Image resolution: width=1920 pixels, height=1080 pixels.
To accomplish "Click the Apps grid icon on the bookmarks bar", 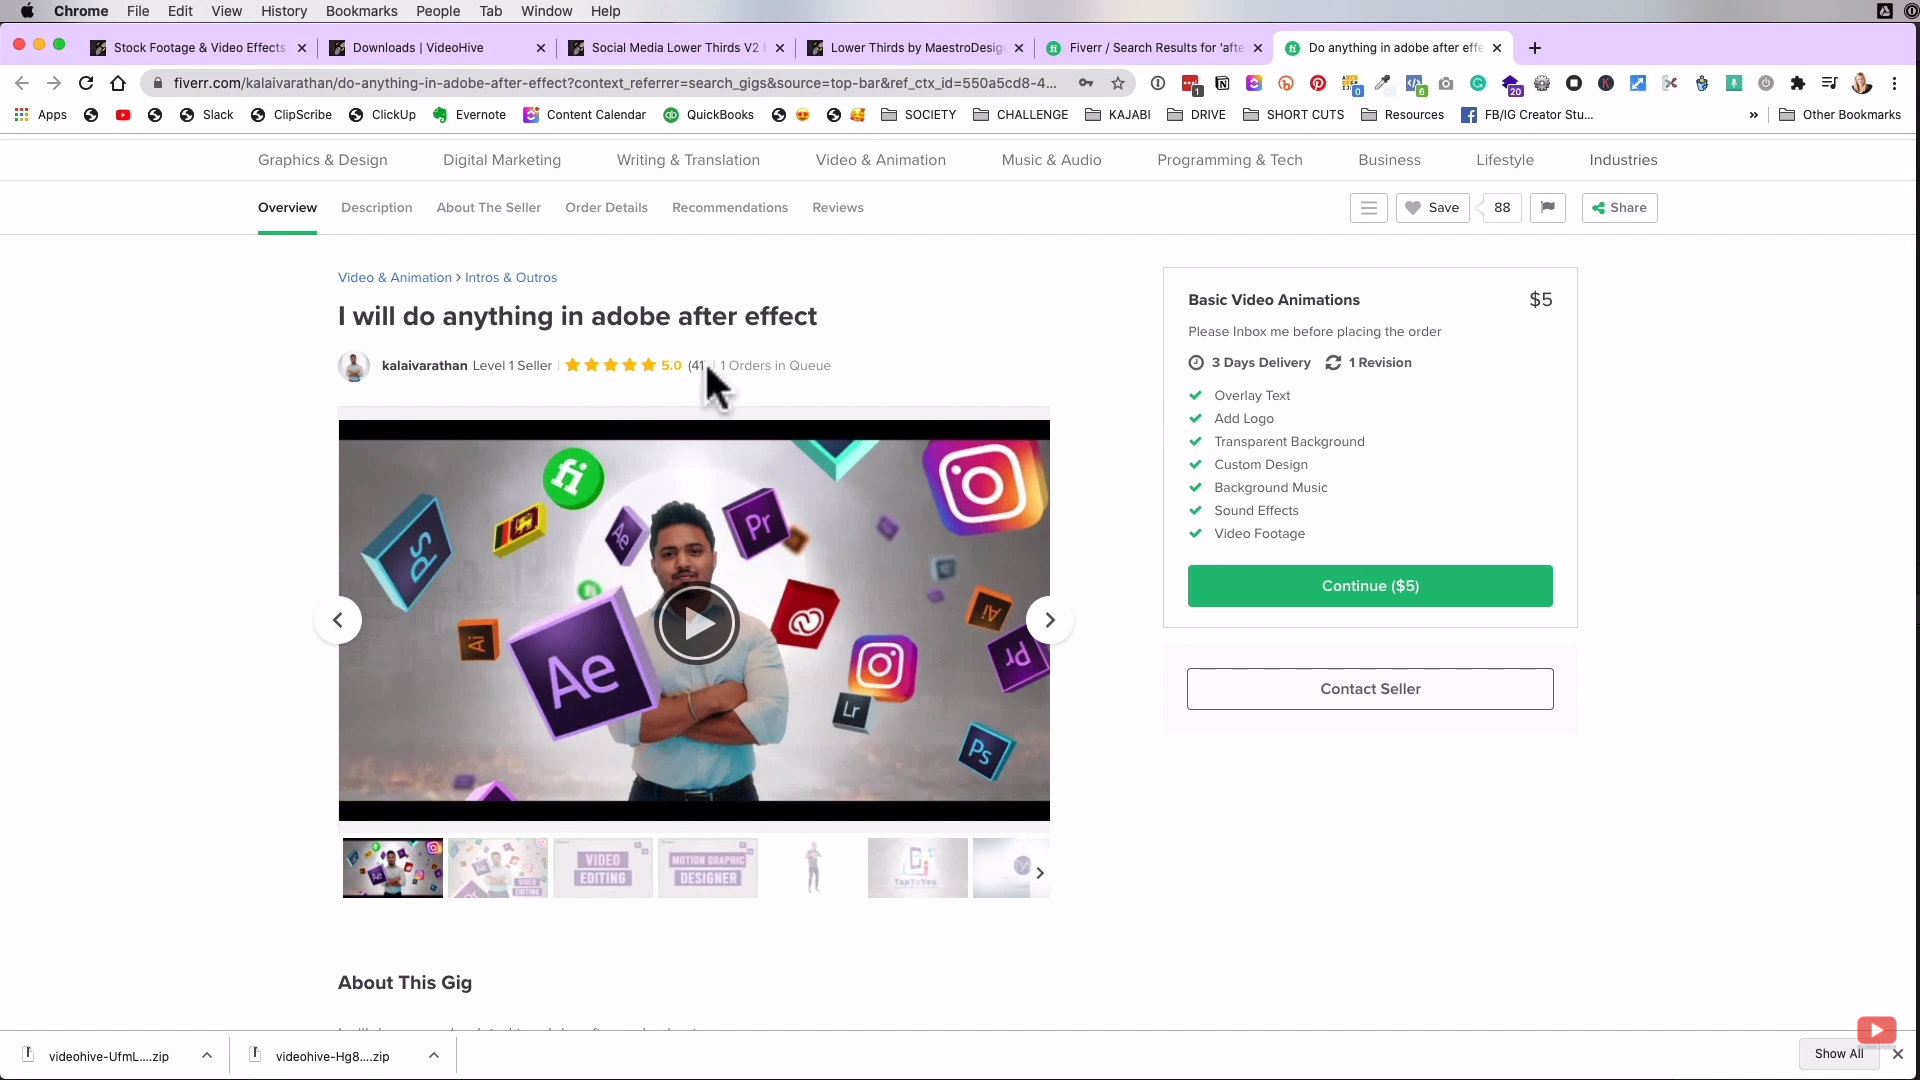I will tap(21, 115).
